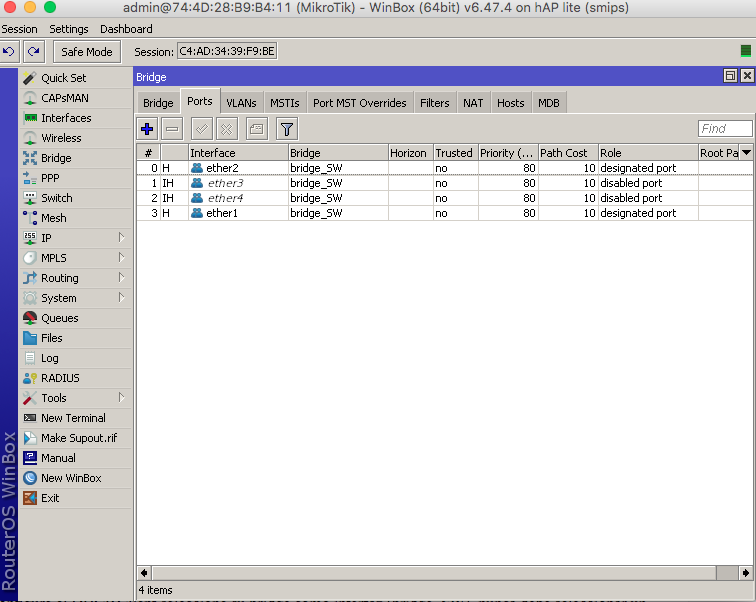Click Exit in sidebar
This screenshot has width=756, height=602.
click(75, 498)
